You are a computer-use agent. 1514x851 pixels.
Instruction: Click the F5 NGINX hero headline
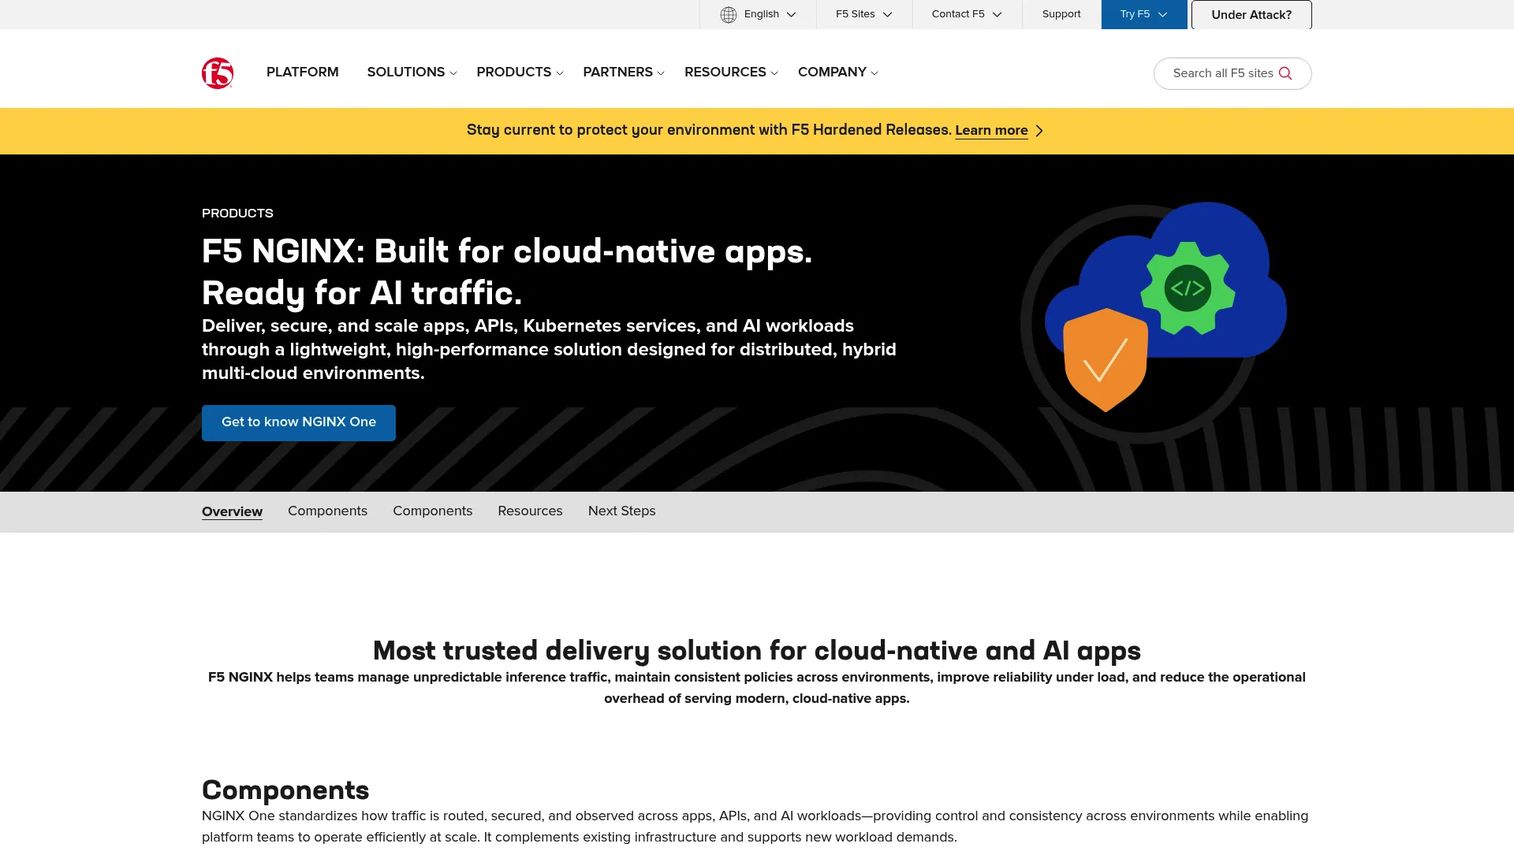click(507, 271)
